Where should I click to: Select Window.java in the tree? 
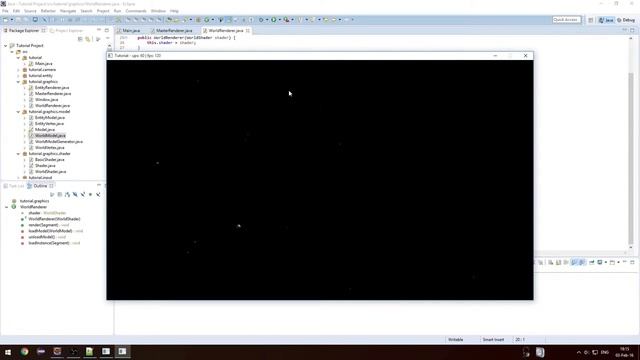pyautogui.click(x=46, y=100)
